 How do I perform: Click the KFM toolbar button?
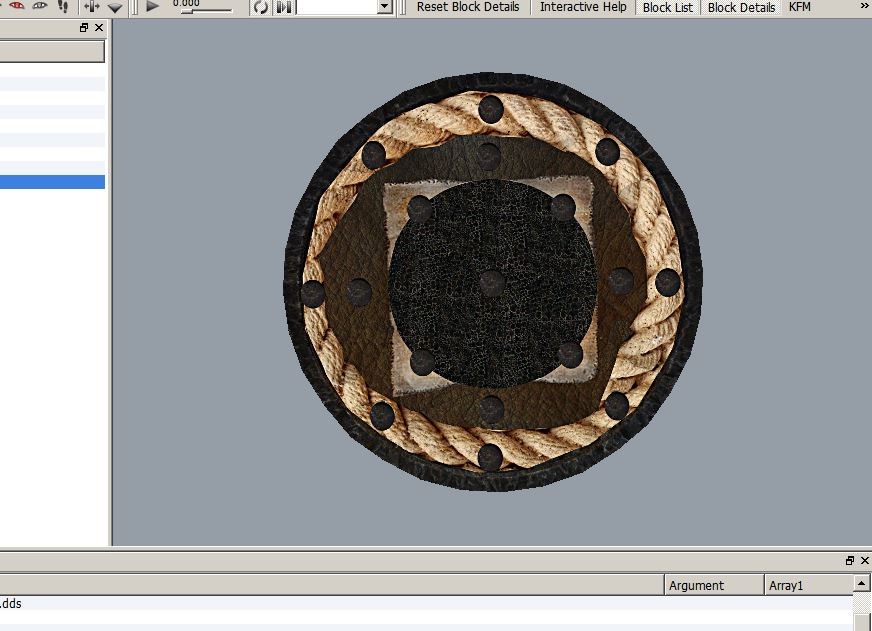(800, 7)
